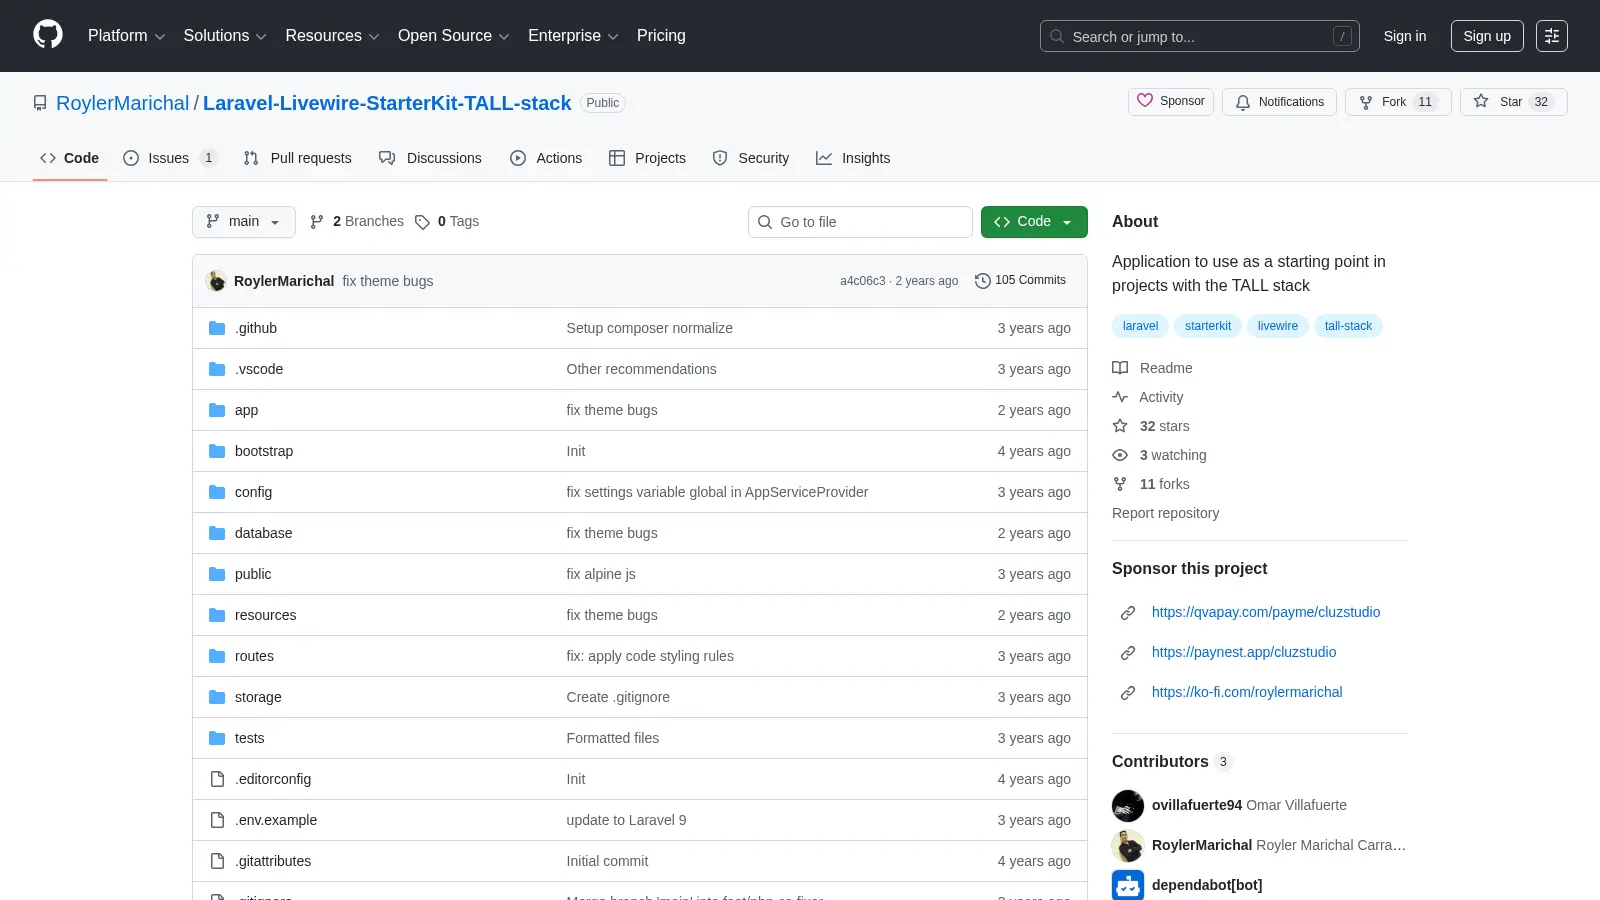The width and height of the screenshot is (1600, 900).
Task: Star the repository with Star button
Action: (1514, 102)
